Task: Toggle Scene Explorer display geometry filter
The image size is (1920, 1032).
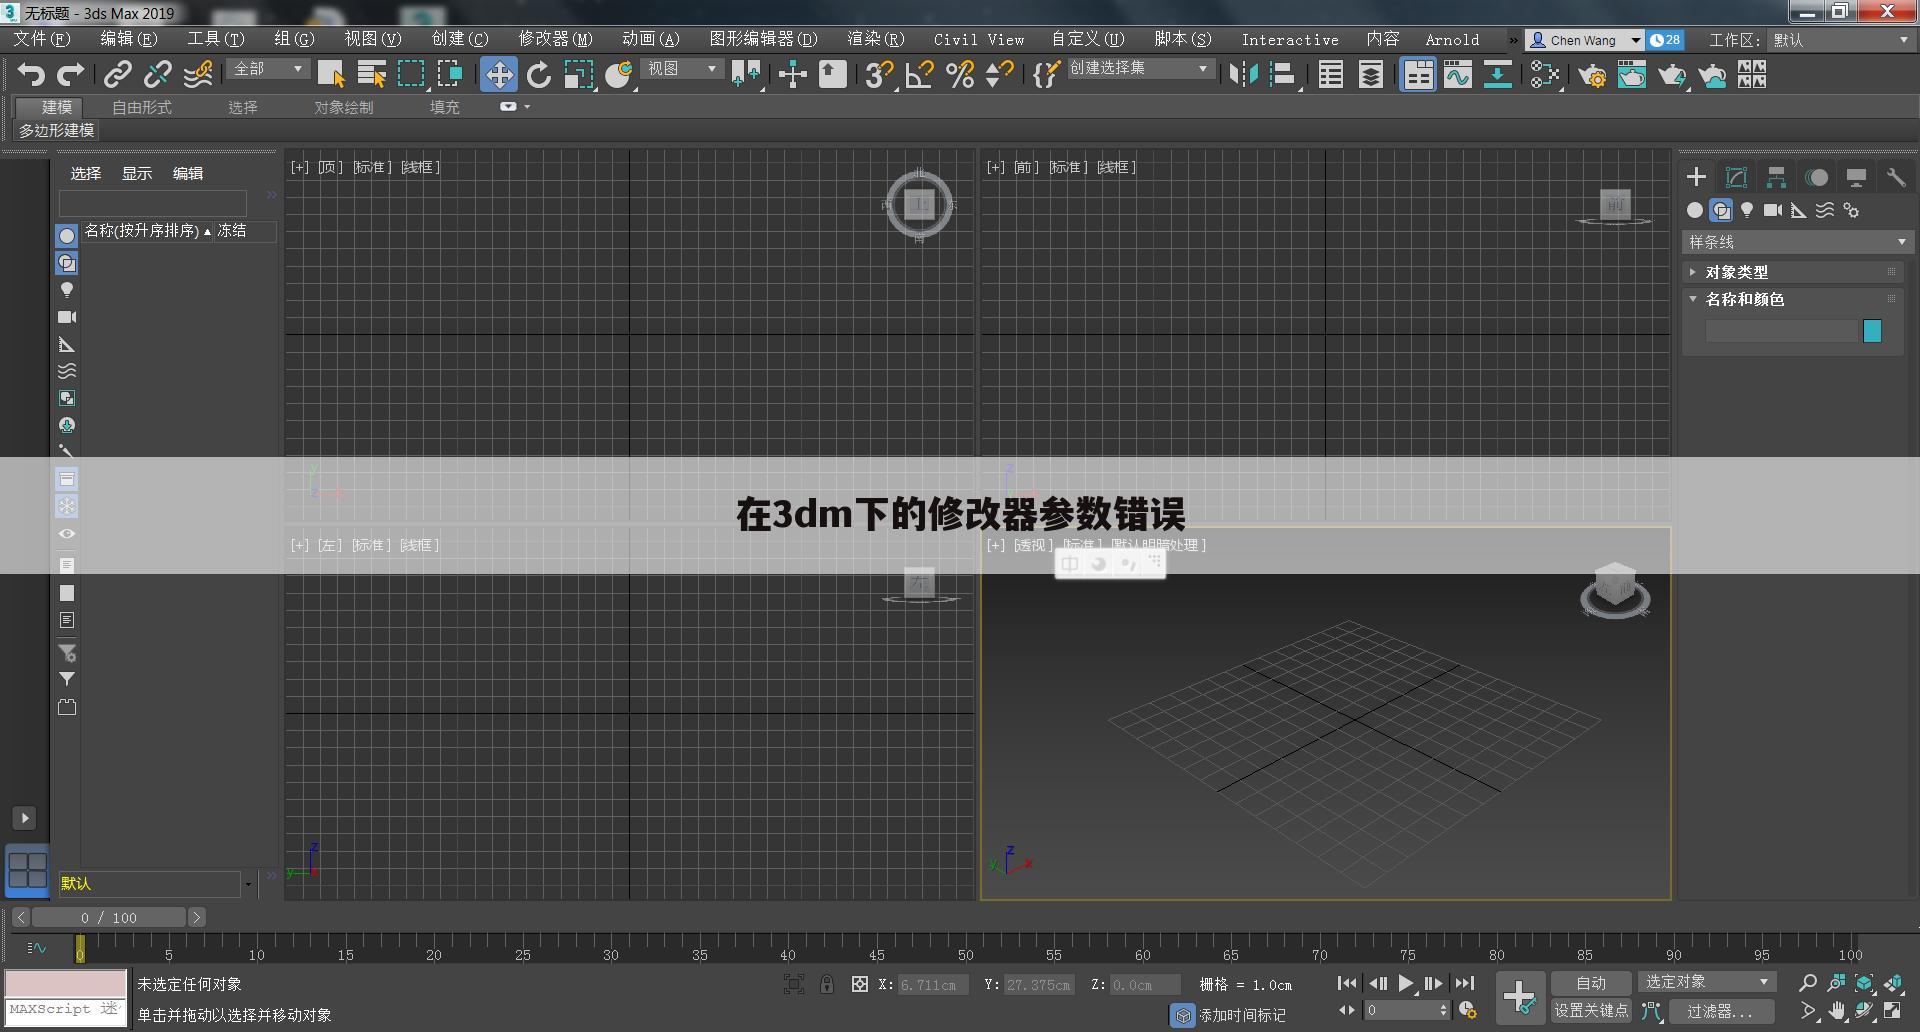Action: (x=67, y=236)
